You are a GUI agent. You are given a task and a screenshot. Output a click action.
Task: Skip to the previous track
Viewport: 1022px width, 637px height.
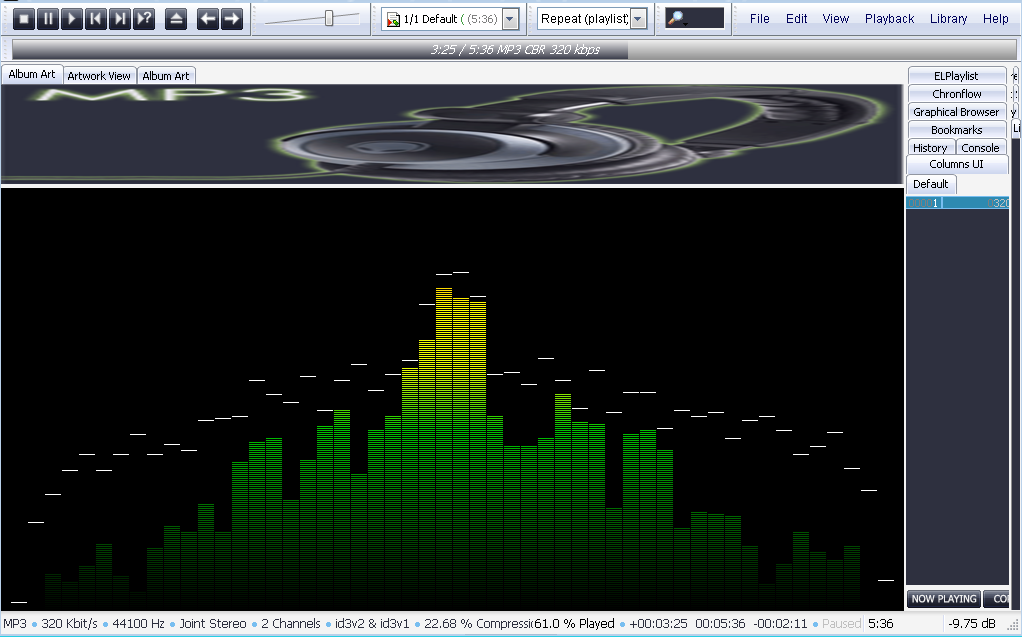tap(96, 19)
